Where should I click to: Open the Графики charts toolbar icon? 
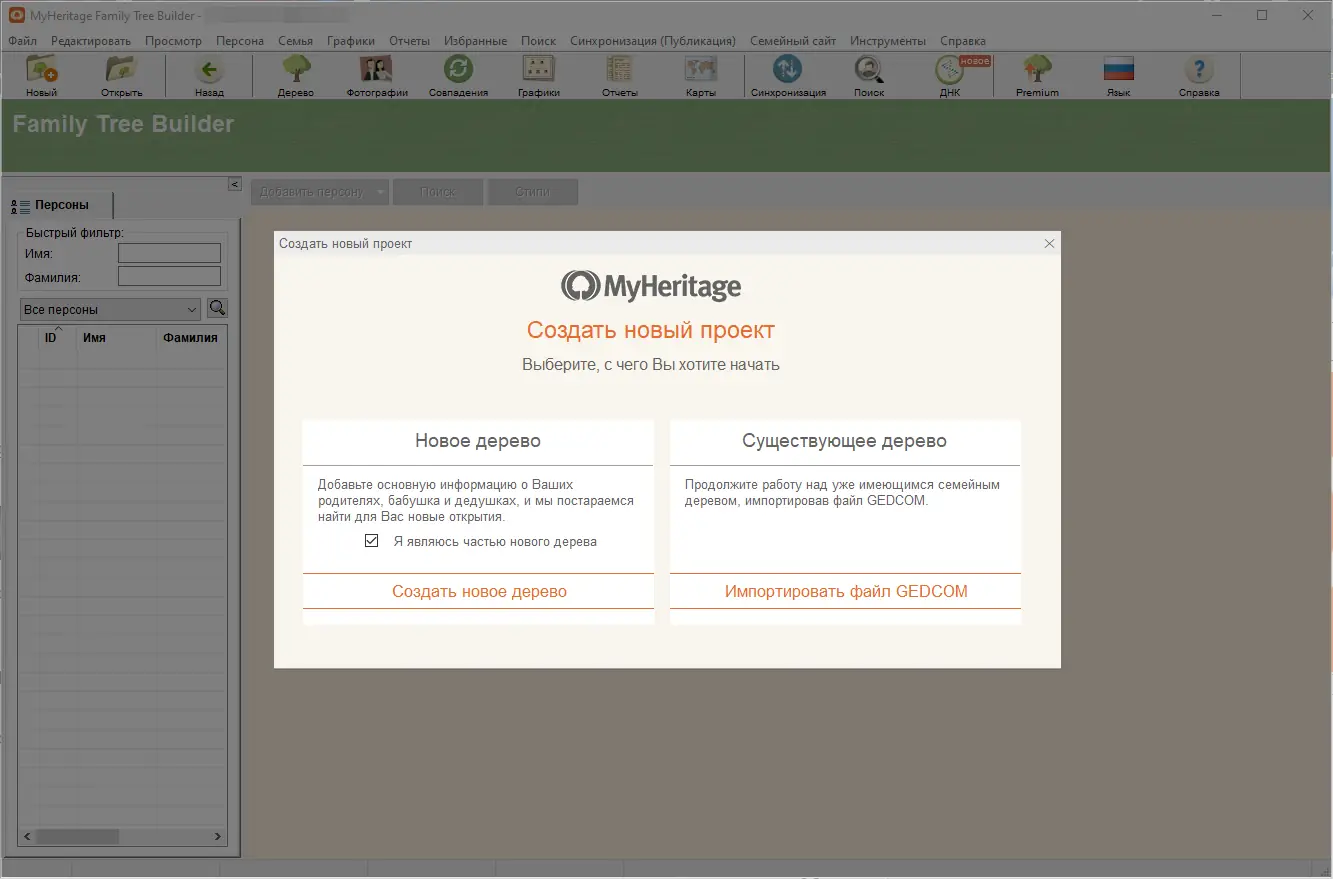[539, 76]
